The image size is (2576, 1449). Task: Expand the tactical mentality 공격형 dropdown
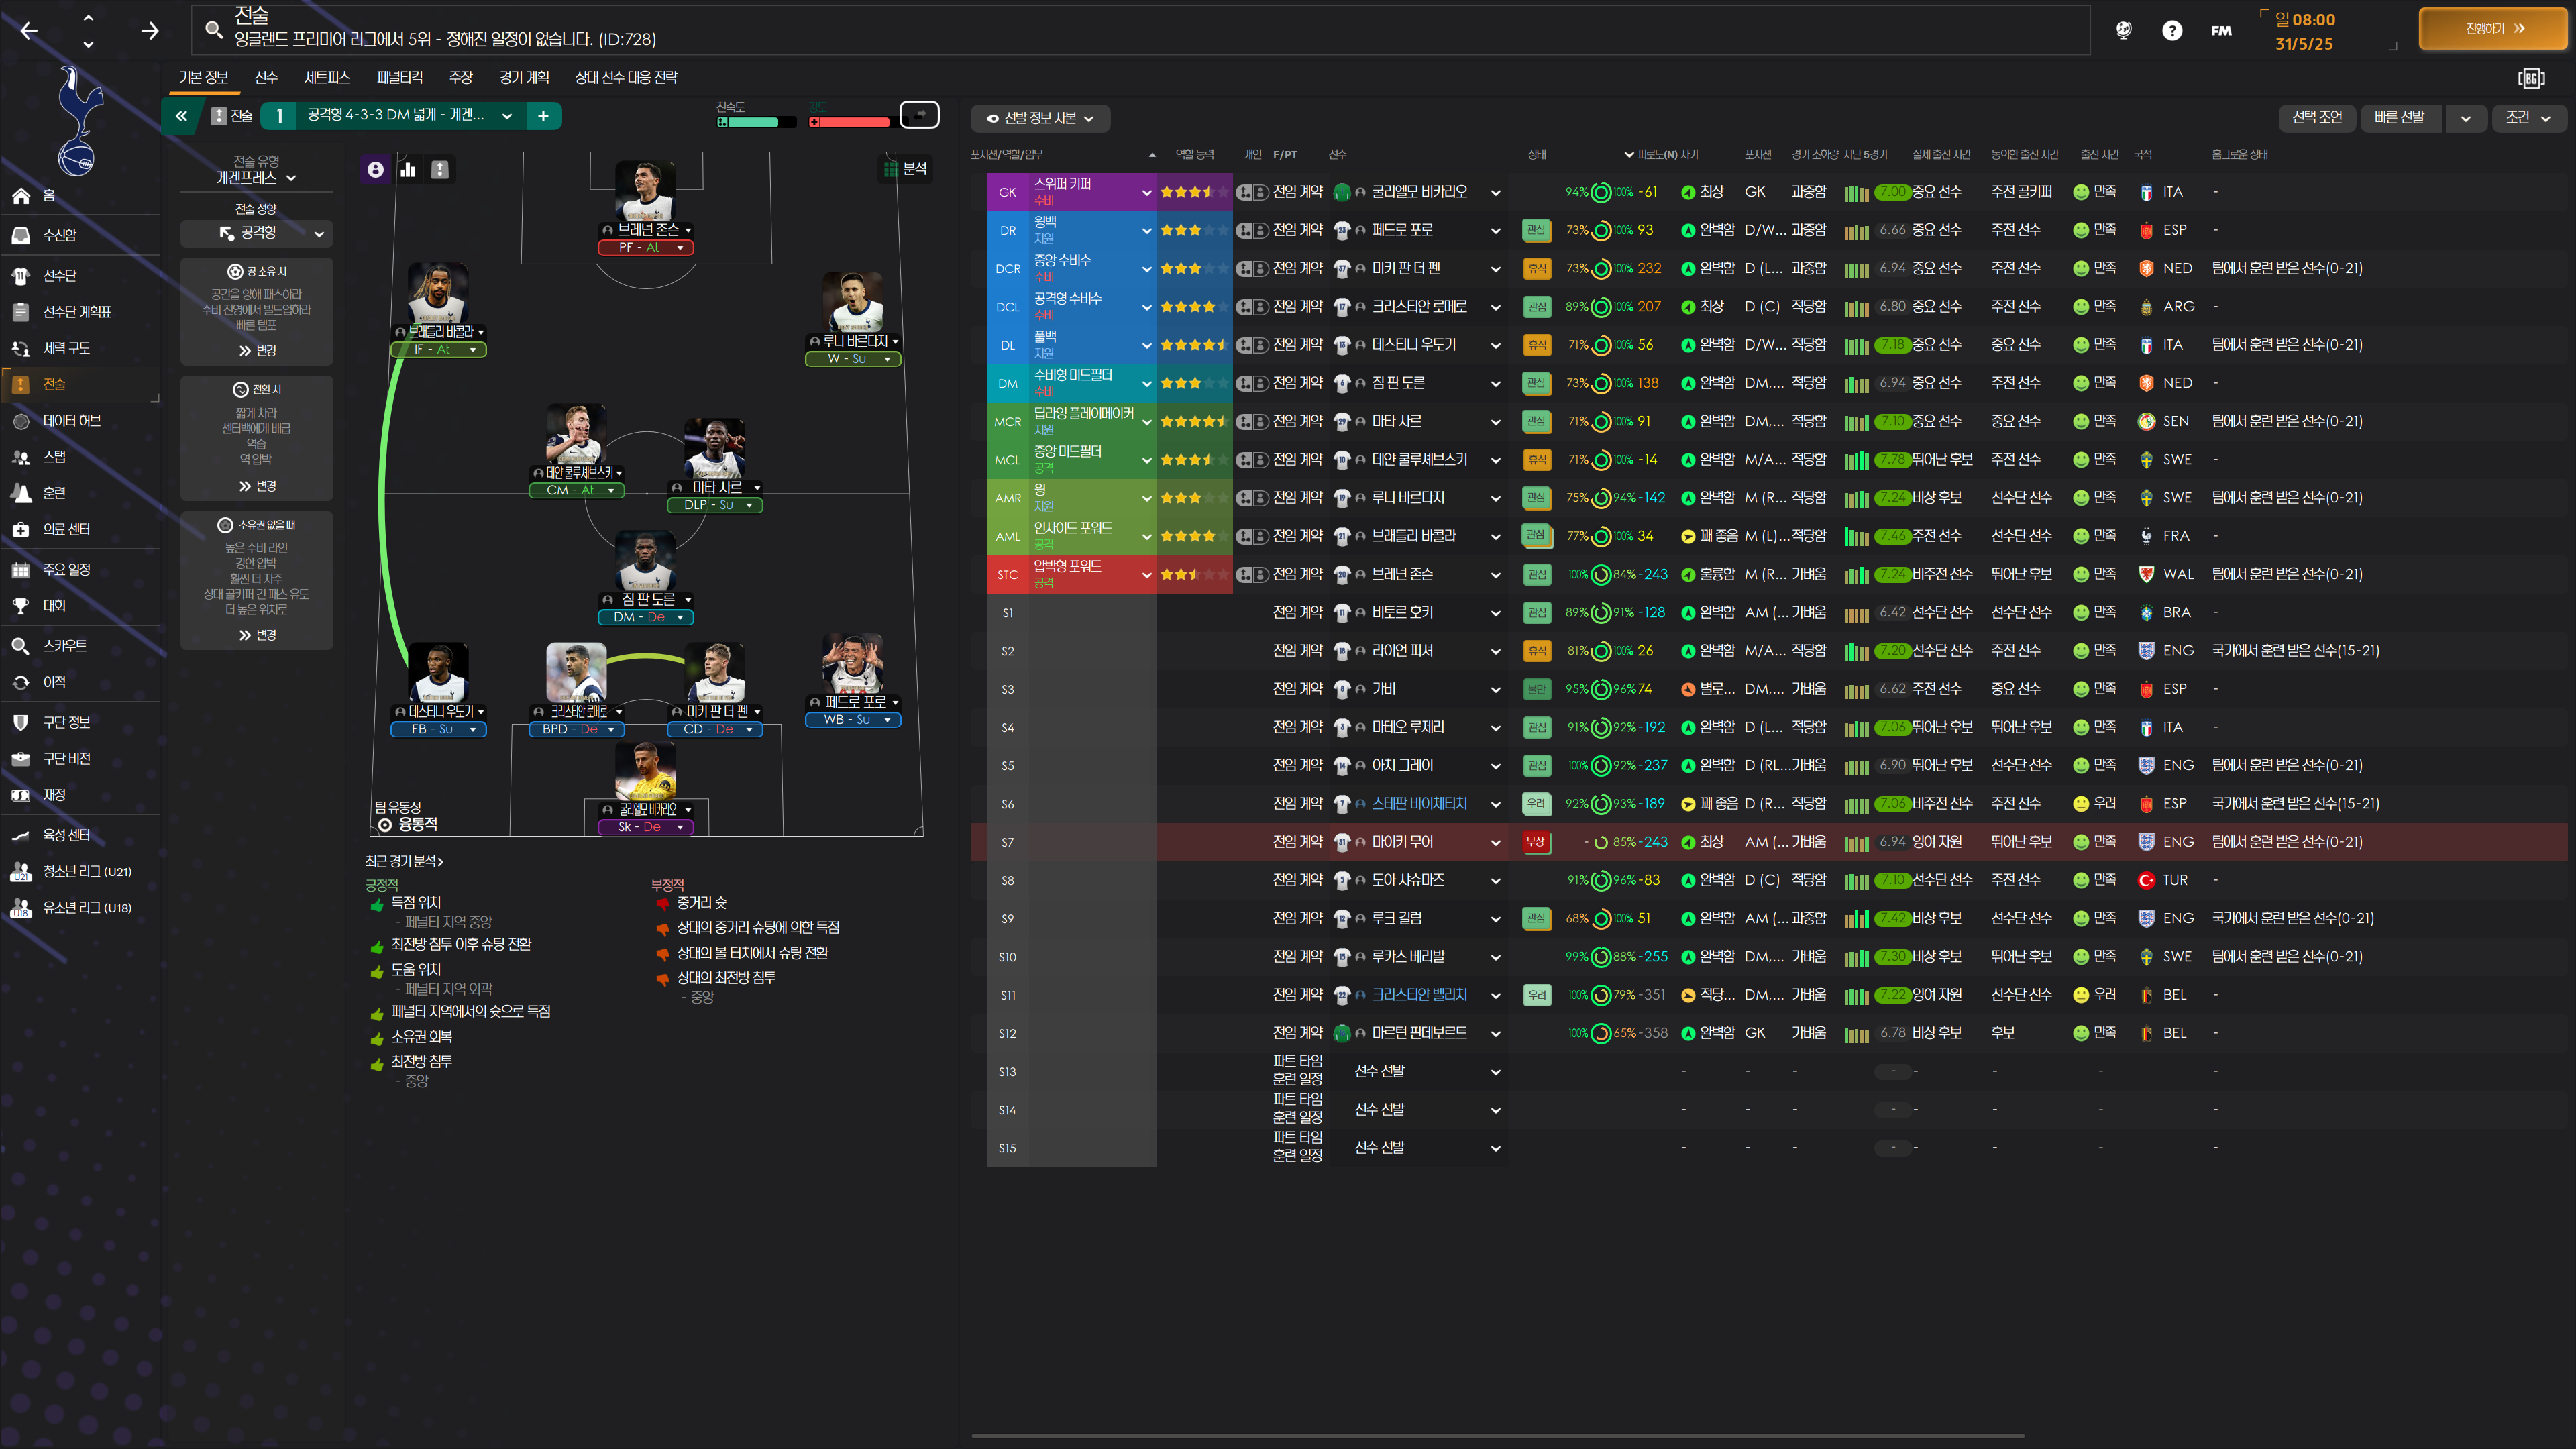pos(257,233)
